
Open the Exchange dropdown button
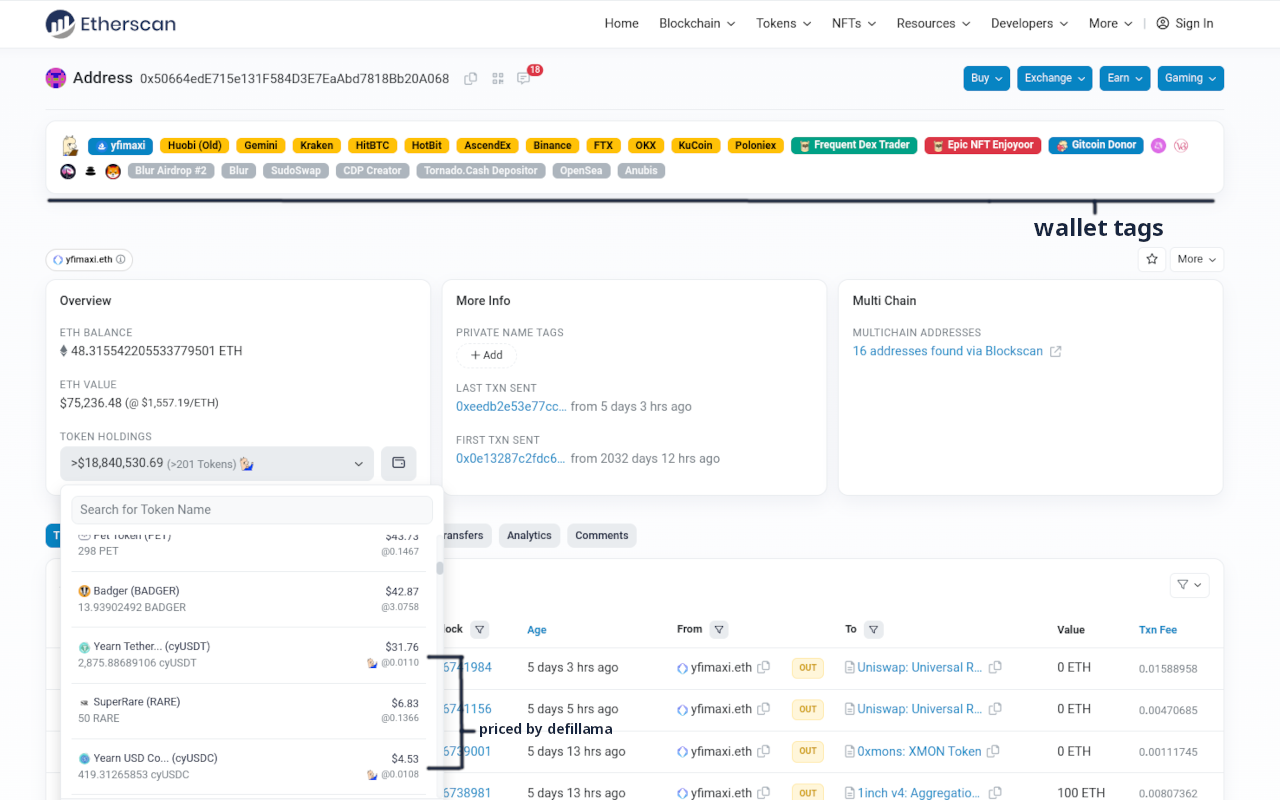[1055, 78]
